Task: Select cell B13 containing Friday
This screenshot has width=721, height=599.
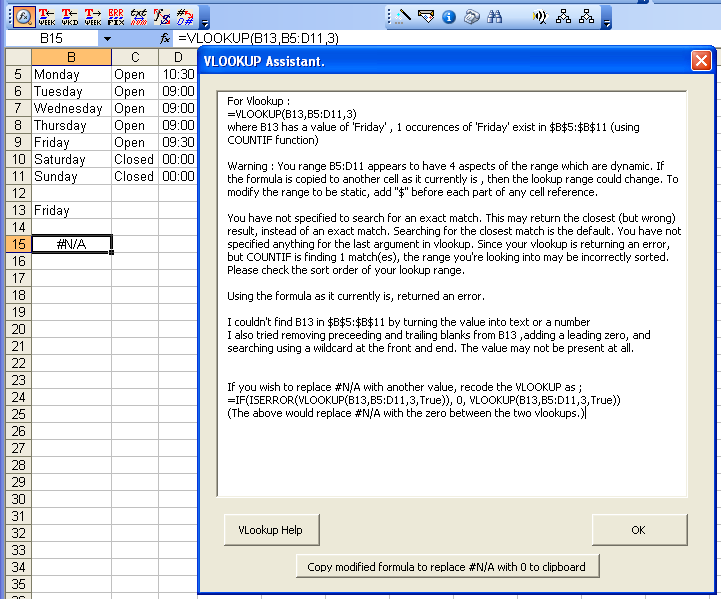Action: click(x=71, y=210)
